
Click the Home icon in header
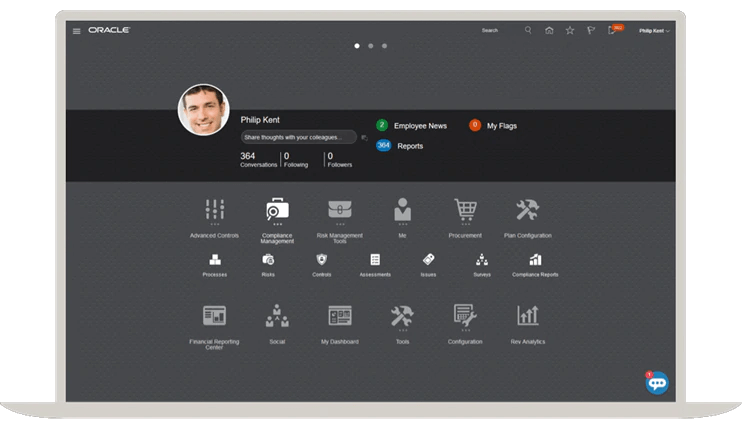(549, 31)
